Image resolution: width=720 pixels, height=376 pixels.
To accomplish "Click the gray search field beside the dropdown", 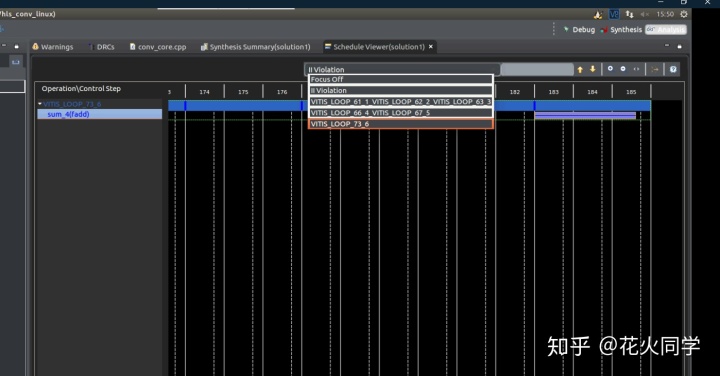I will click(x=537, y=69).
